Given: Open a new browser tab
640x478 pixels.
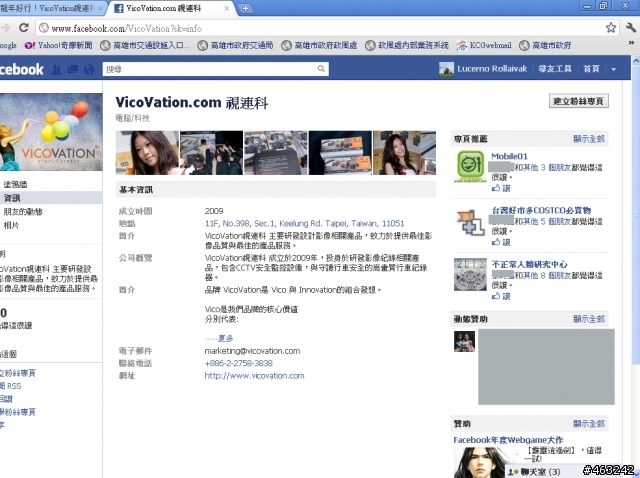Looking at the screenshot, I should pos(245,8).
